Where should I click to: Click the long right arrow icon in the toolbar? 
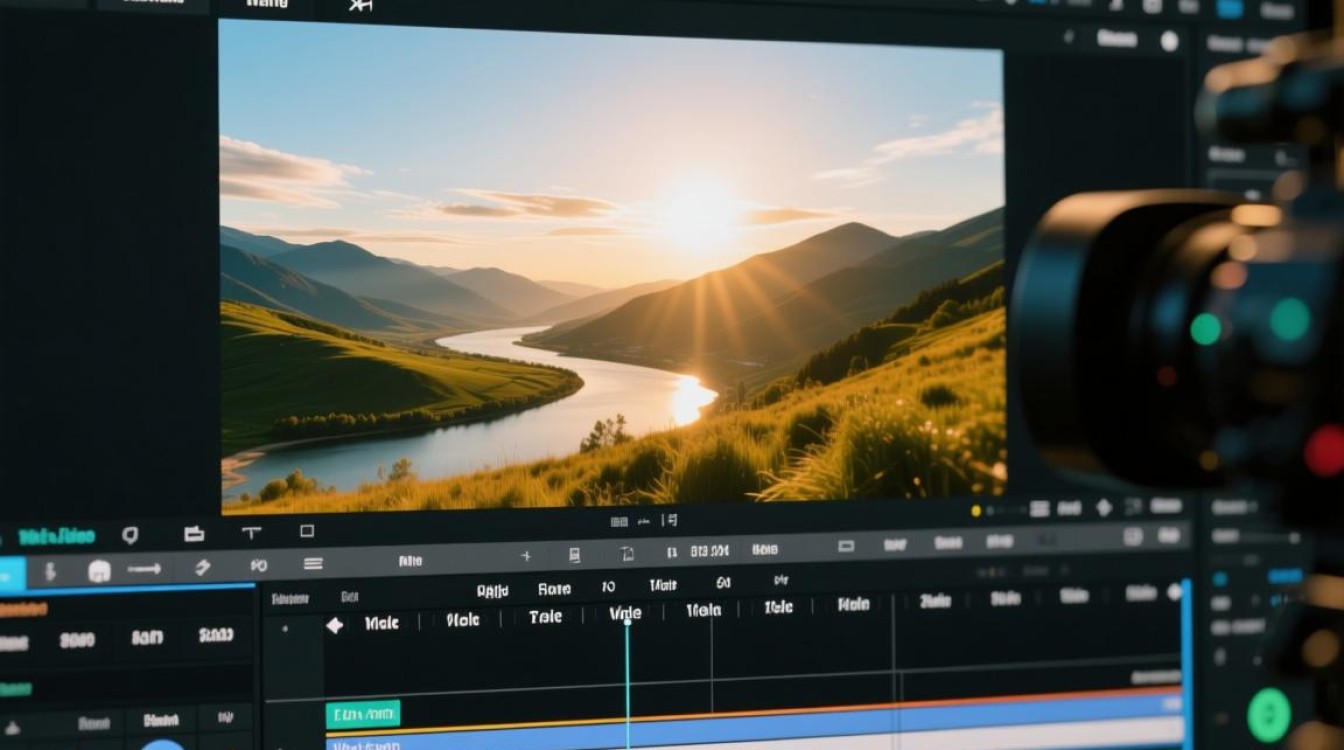tap(145, 569)
